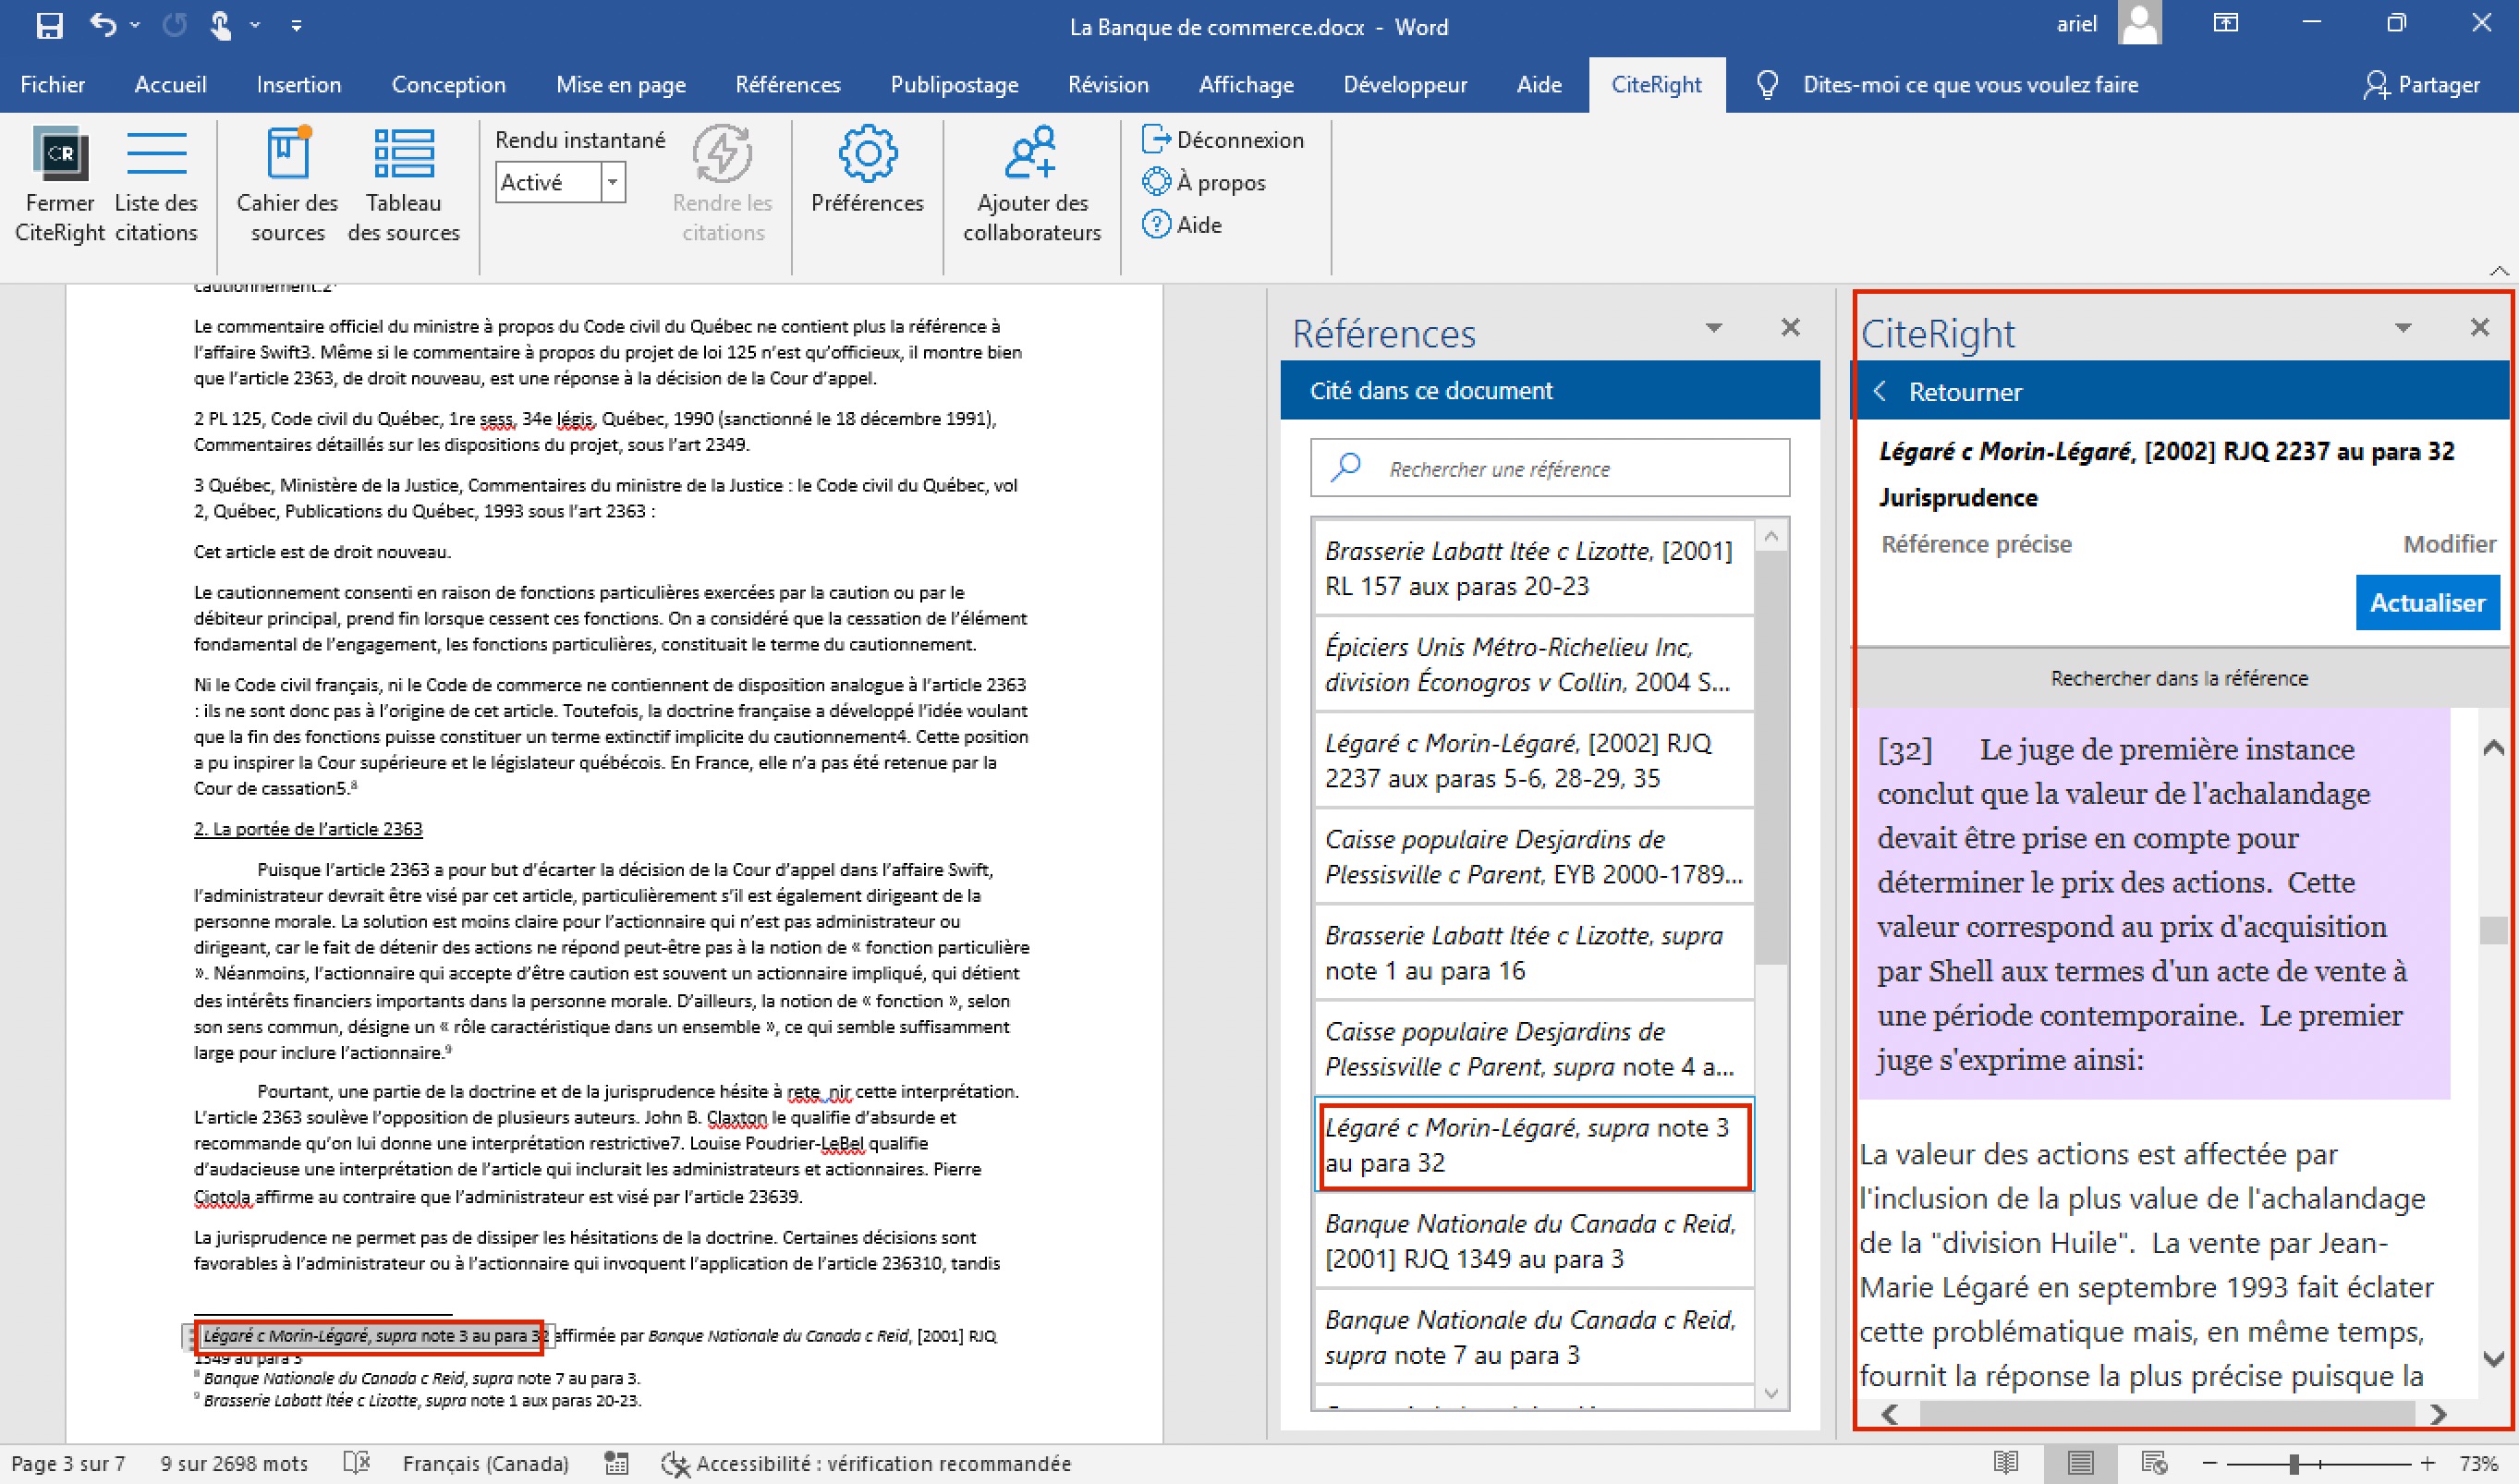This screenshot has width=2519, height=1484.
Task: Select Légaré [2002] RJQ 2237 paras 5-6 reference
Action: pos(1533,760)
